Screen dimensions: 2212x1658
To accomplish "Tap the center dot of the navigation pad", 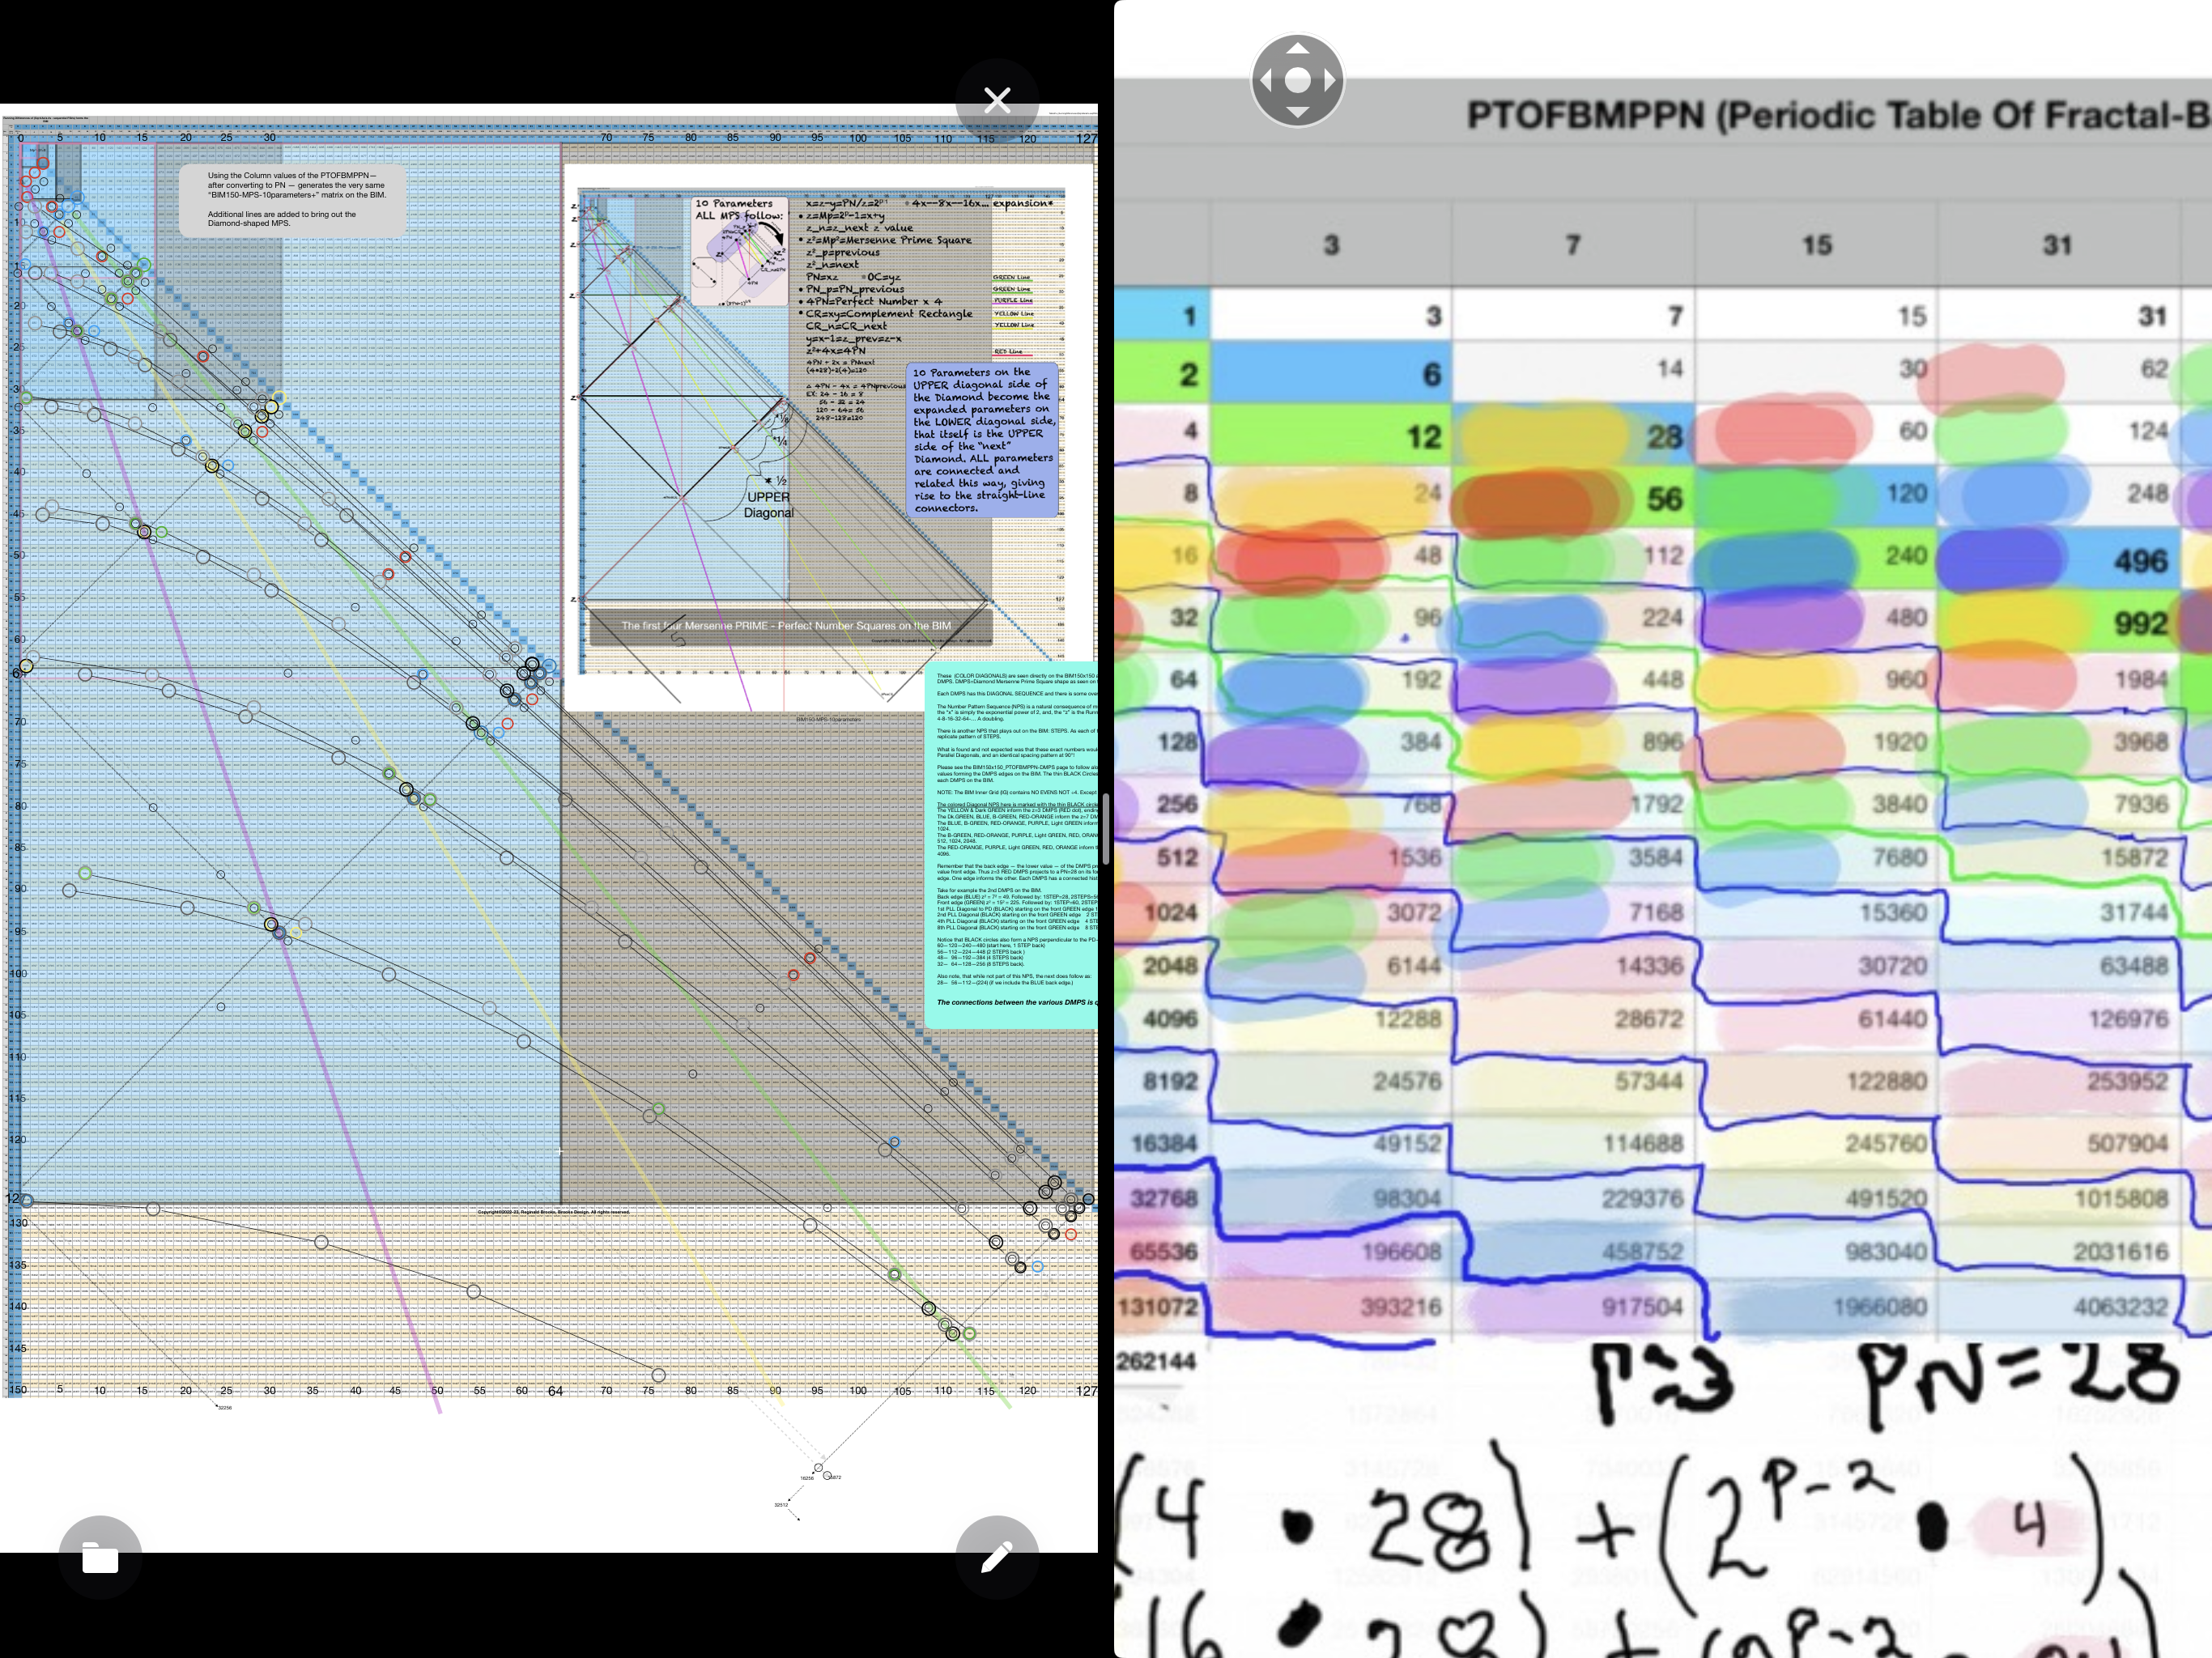I will coord(1297,81).
